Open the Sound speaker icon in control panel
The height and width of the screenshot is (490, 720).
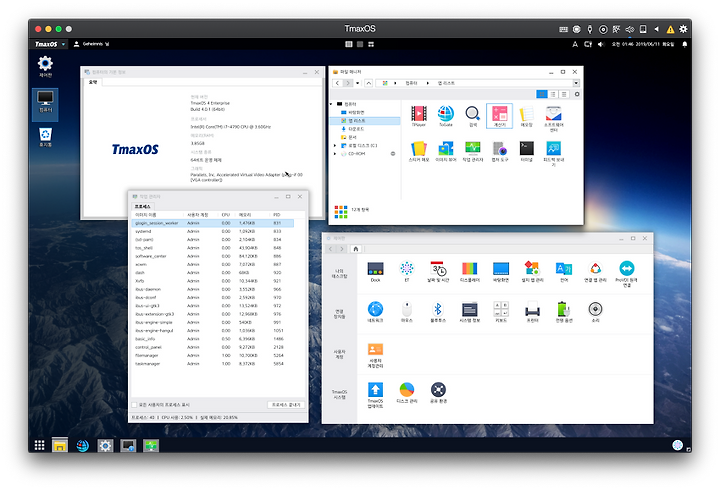point(595,309)
